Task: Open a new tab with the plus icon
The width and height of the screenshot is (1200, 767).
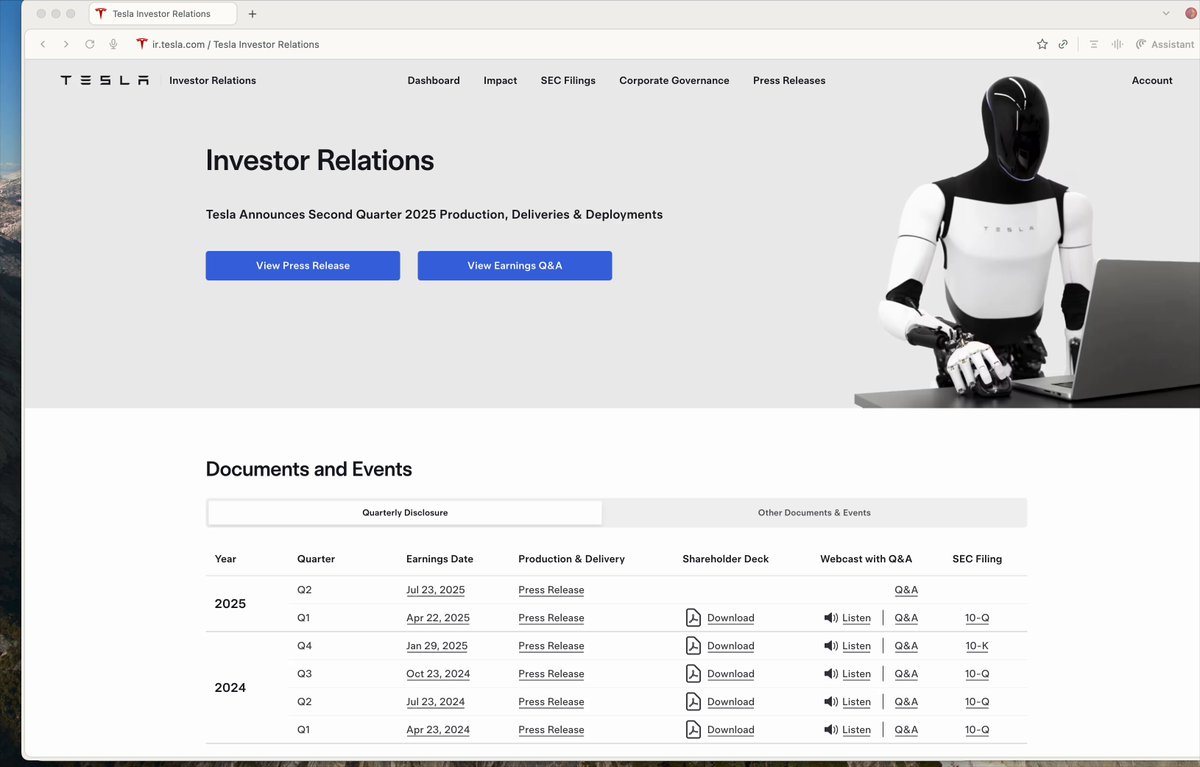Action: (252, 14)
